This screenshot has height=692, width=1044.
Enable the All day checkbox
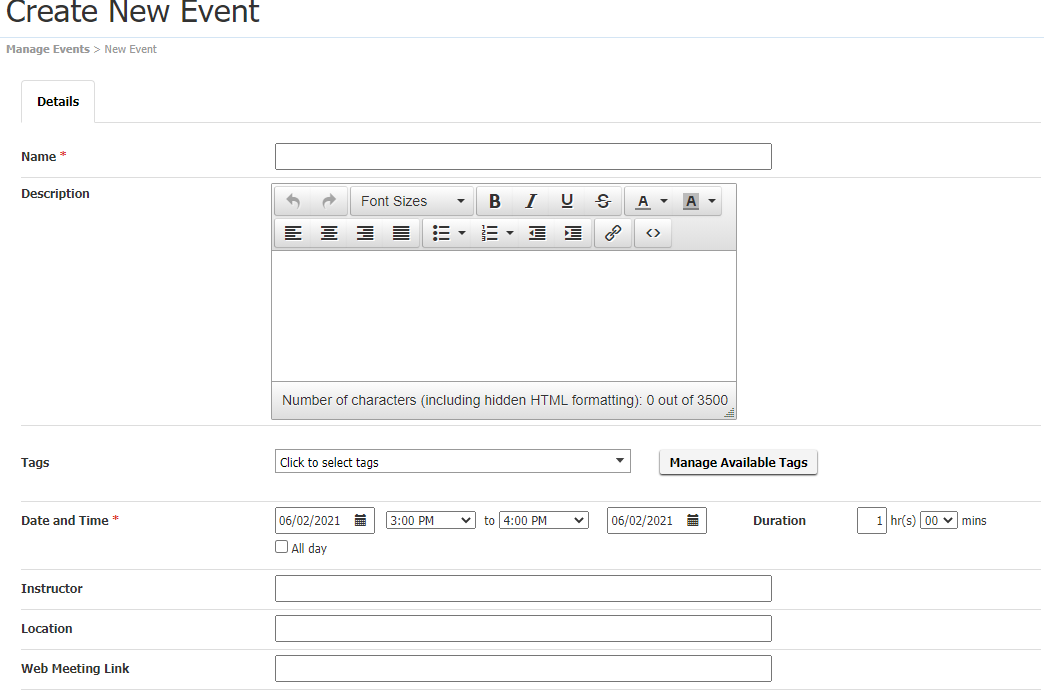coord(281,546)
